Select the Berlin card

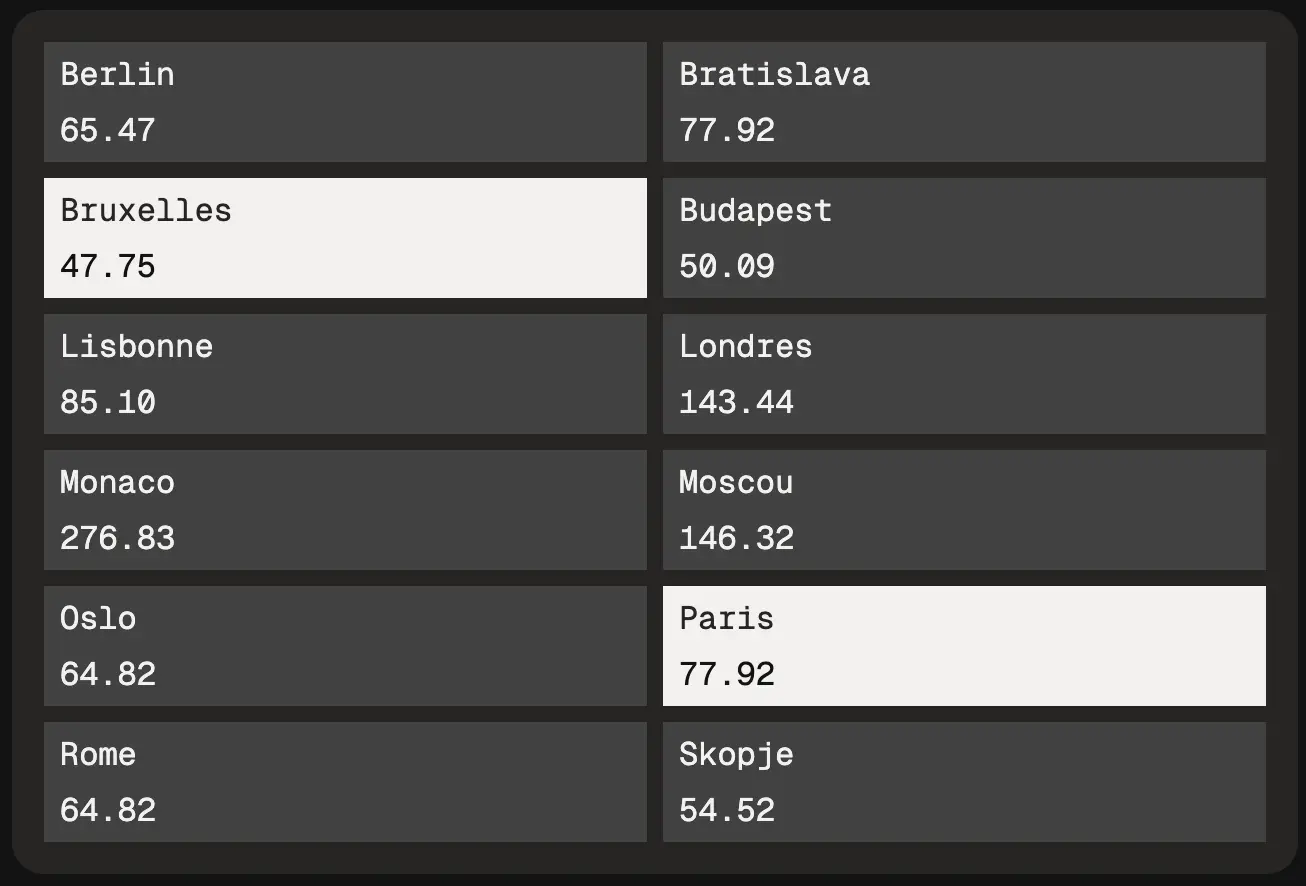(x=345, y=101)
